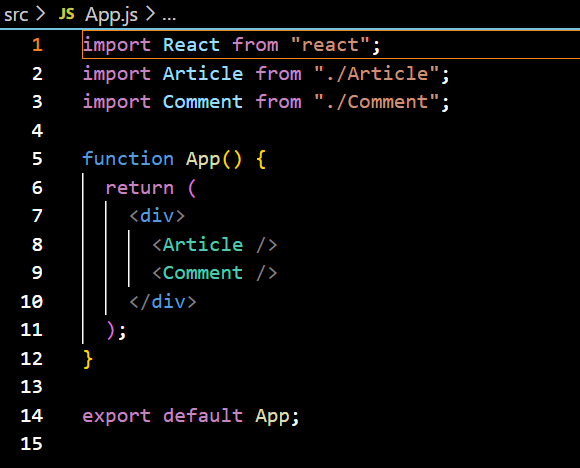
Task: Select line number 5 in gutter
Action: [x=37, y=159]
